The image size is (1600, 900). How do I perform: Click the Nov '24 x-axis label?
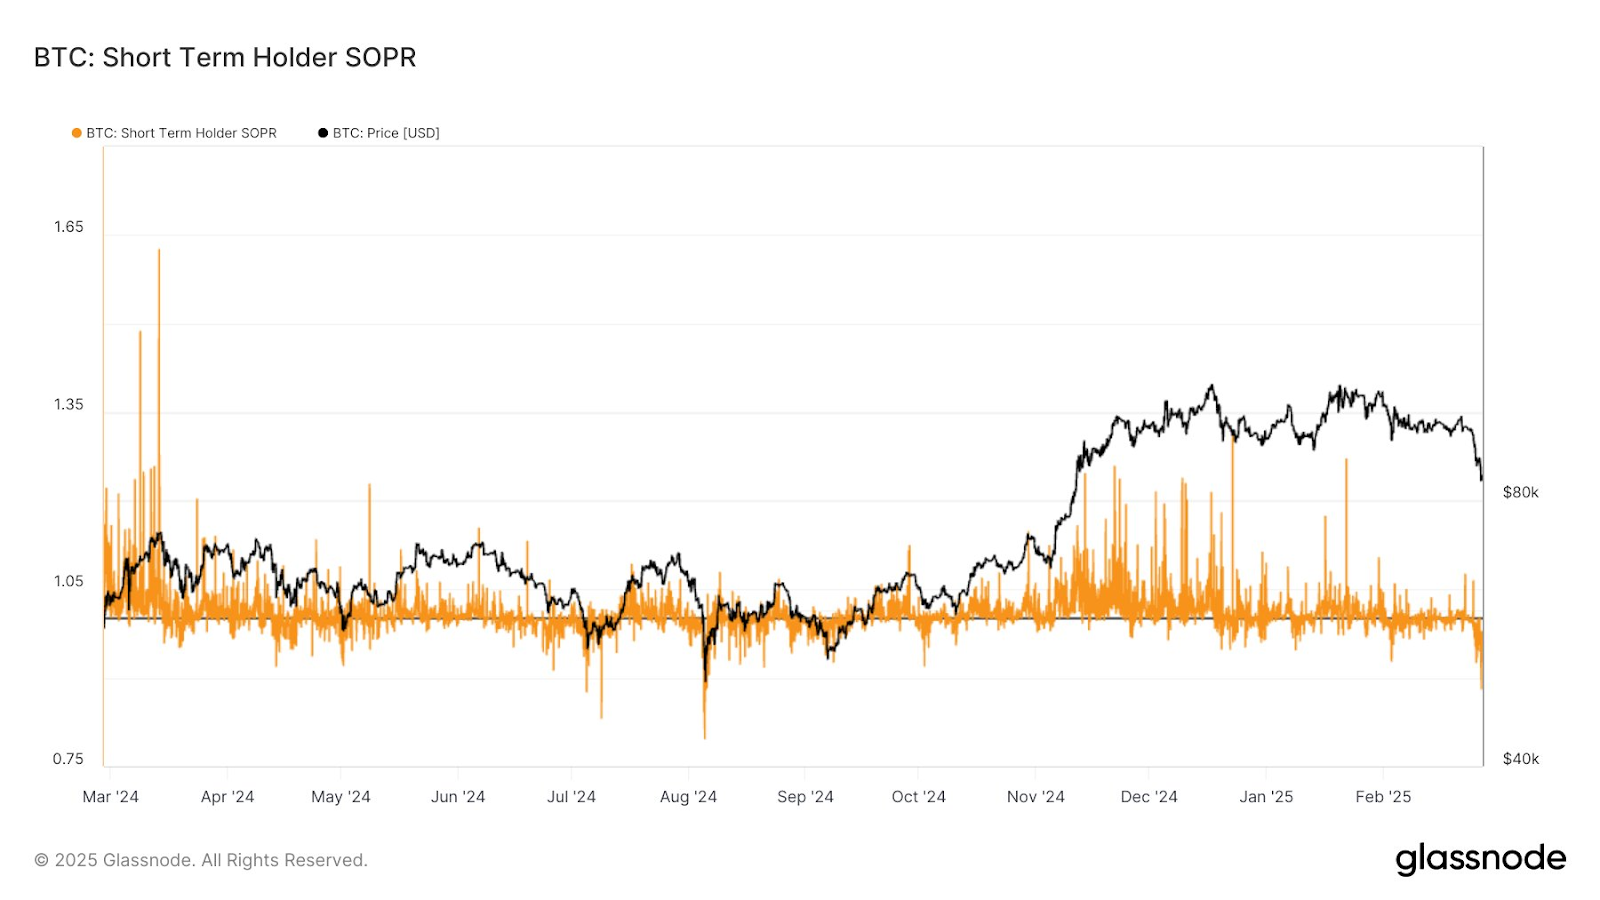click(1036, 797)
